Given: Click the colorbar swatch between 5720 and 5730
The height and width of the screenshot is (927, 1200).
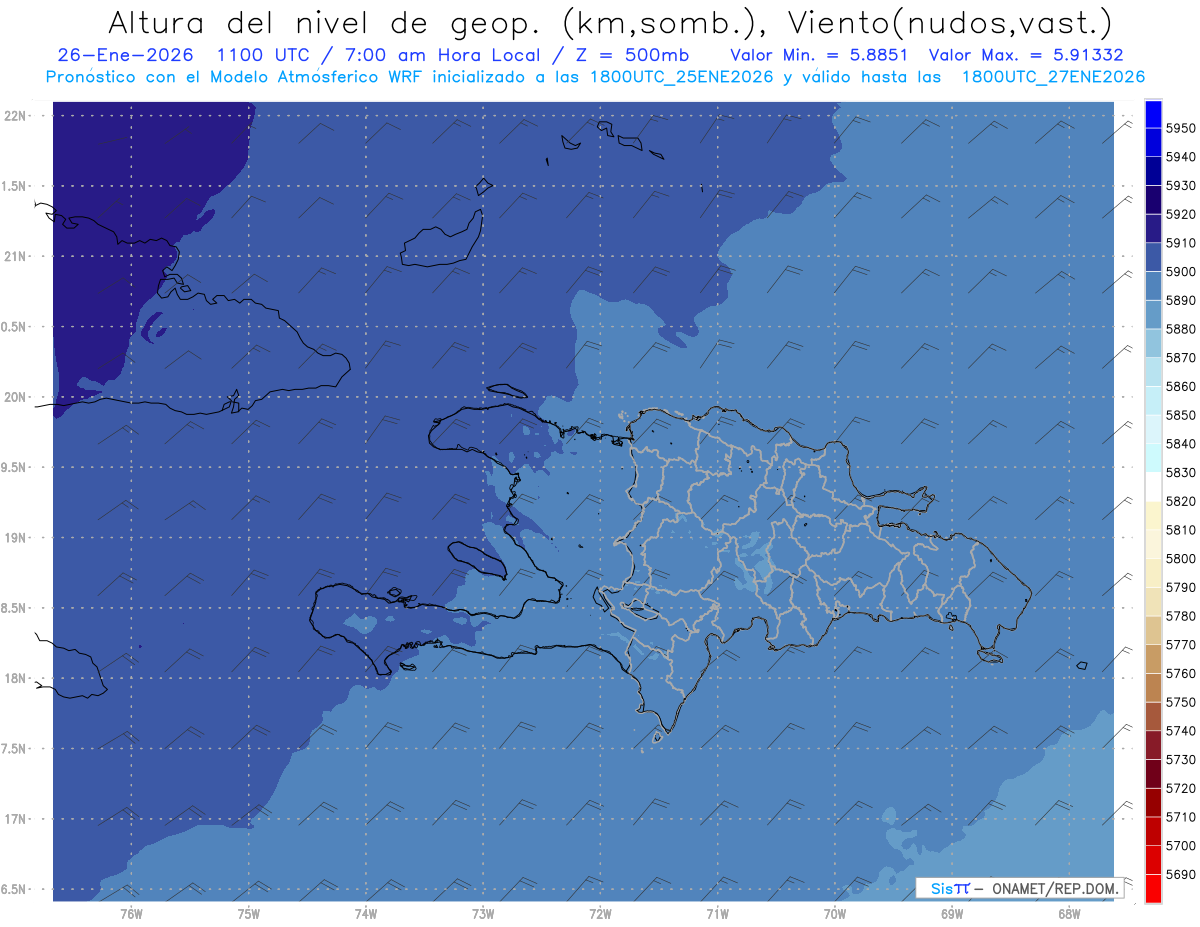Looking at the screenshot, I should click(x=1153, y=773).
